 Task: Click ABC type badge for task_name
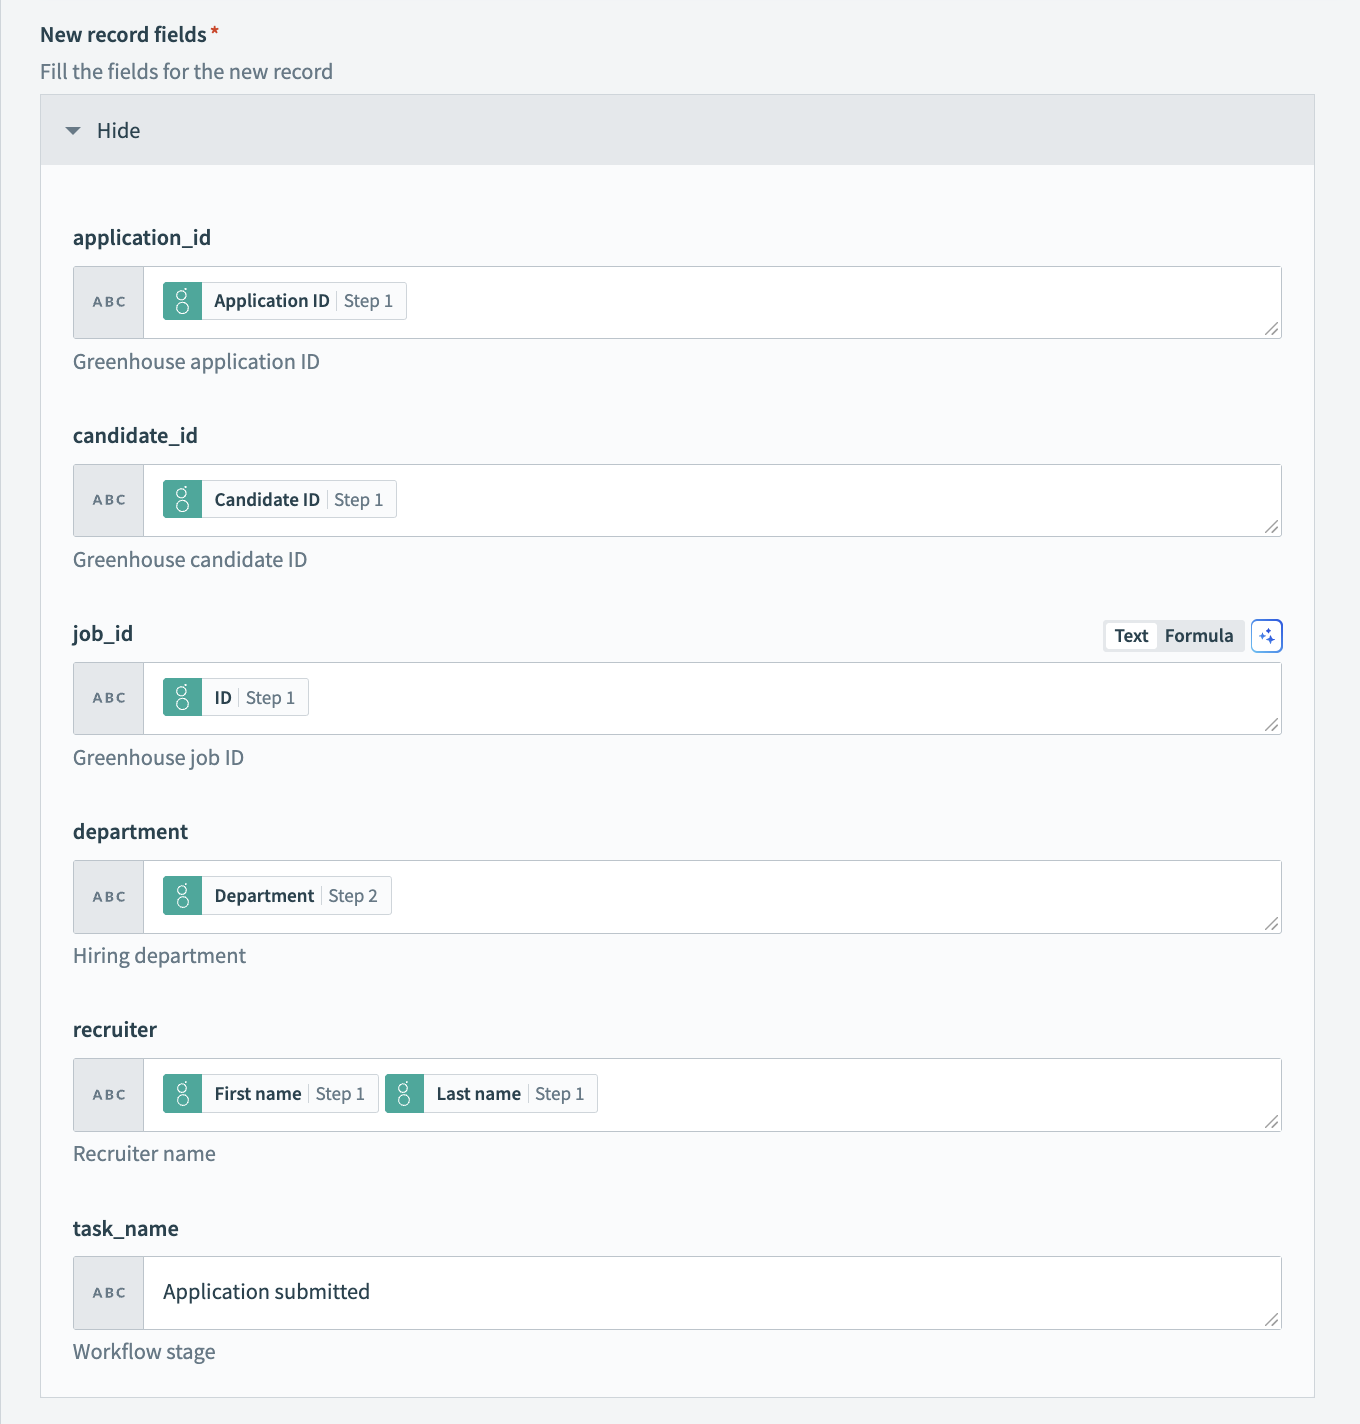coord(109,1293)
